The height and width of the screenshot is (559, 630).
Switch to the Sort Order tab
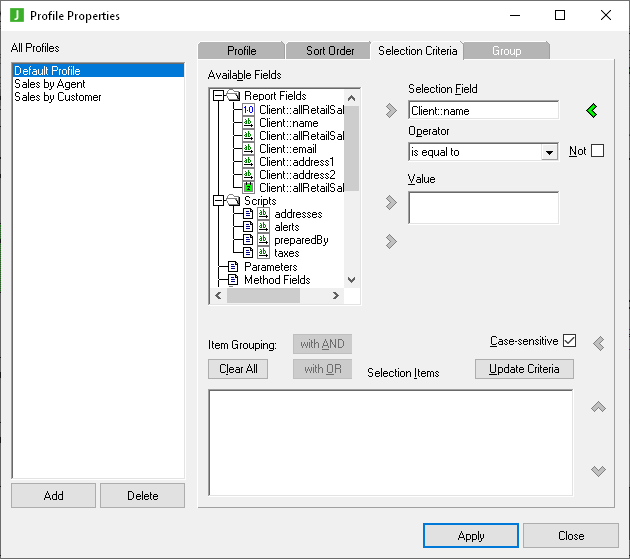click(x=329, y=51)
